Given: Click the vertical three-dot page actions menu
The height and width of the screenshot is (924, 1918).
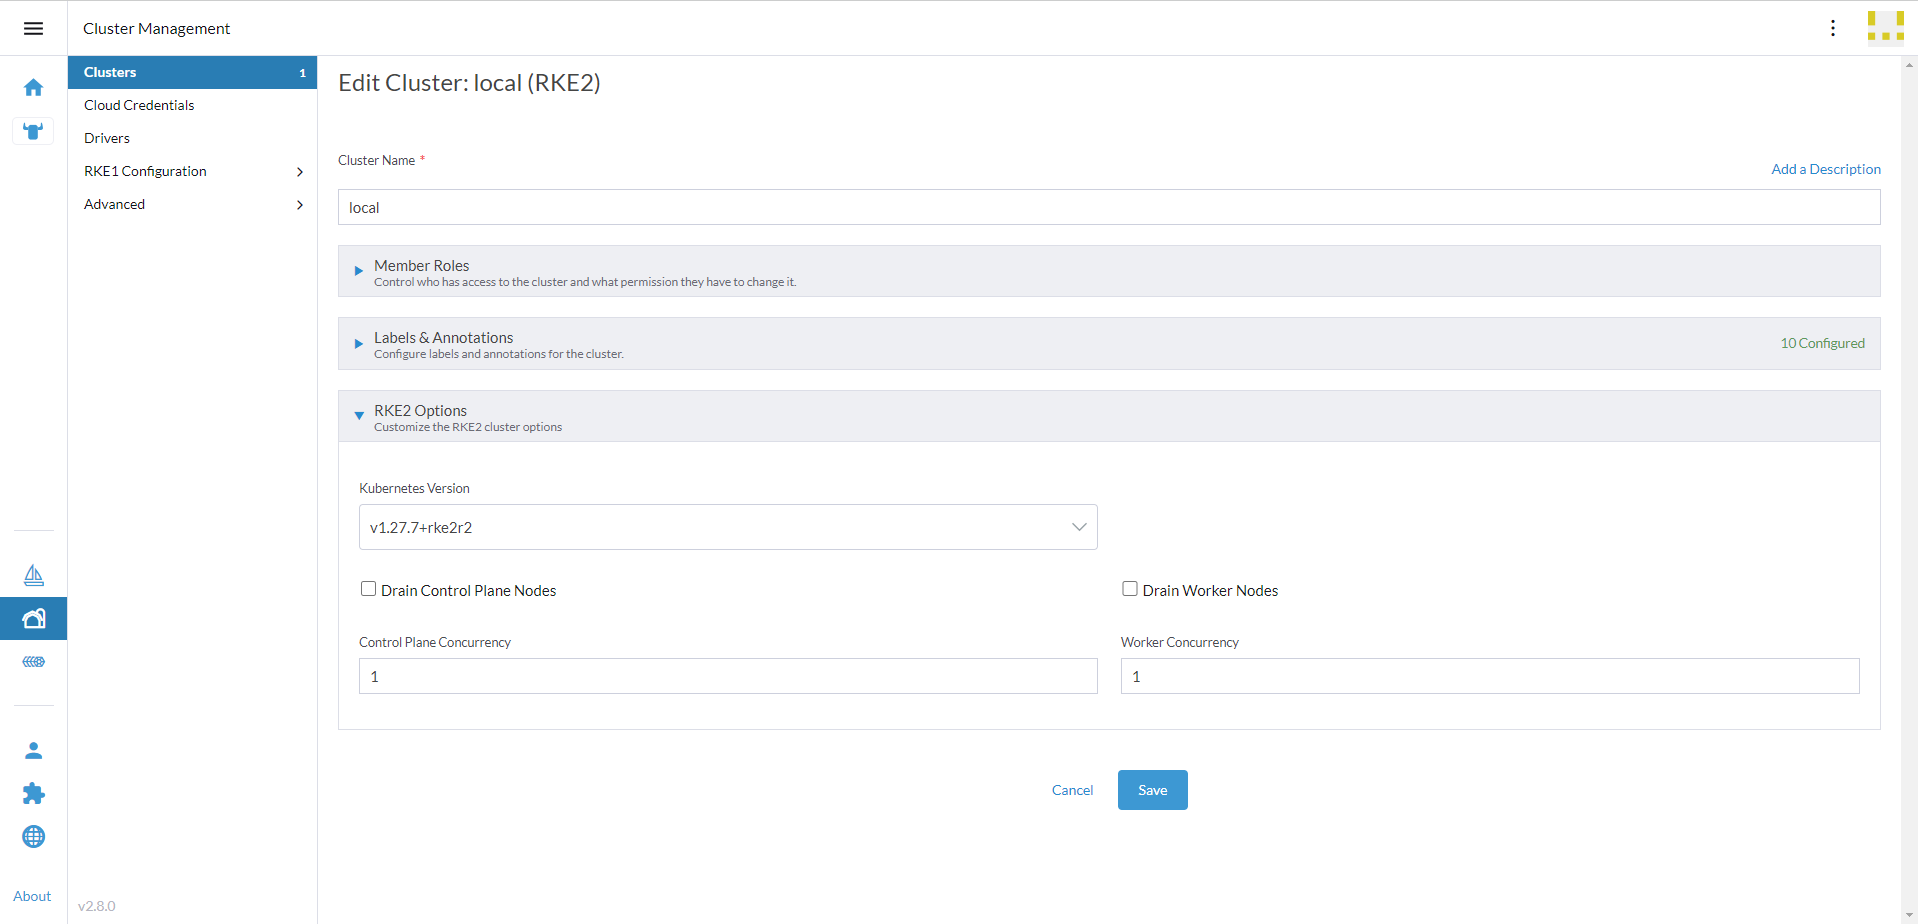Looking at the screenshot, I should tap(1832, 28).
